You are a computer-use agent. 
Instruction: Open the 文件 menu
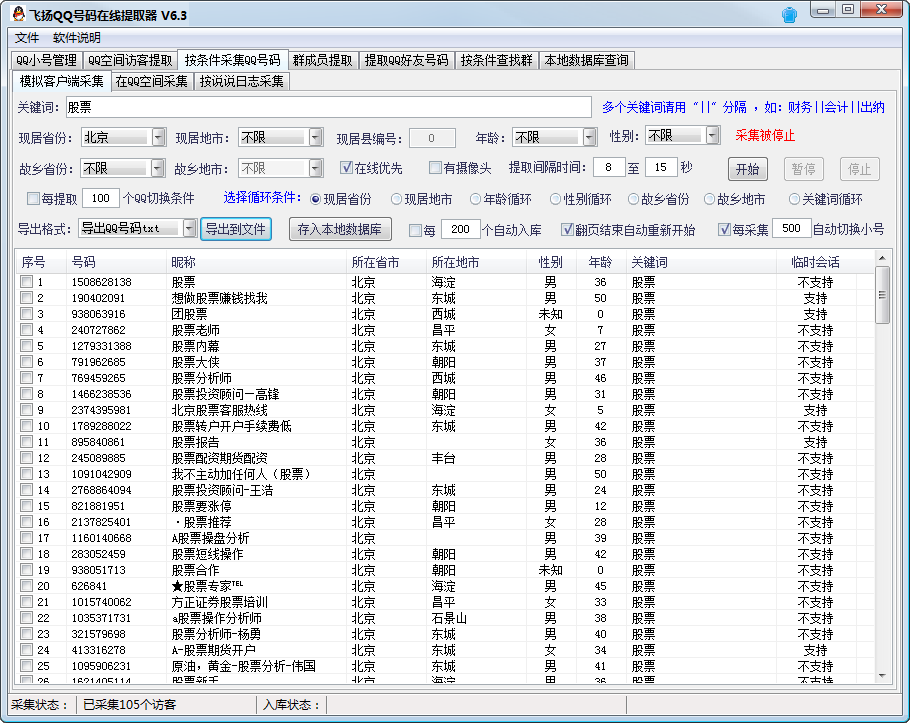tap(27, 37)
